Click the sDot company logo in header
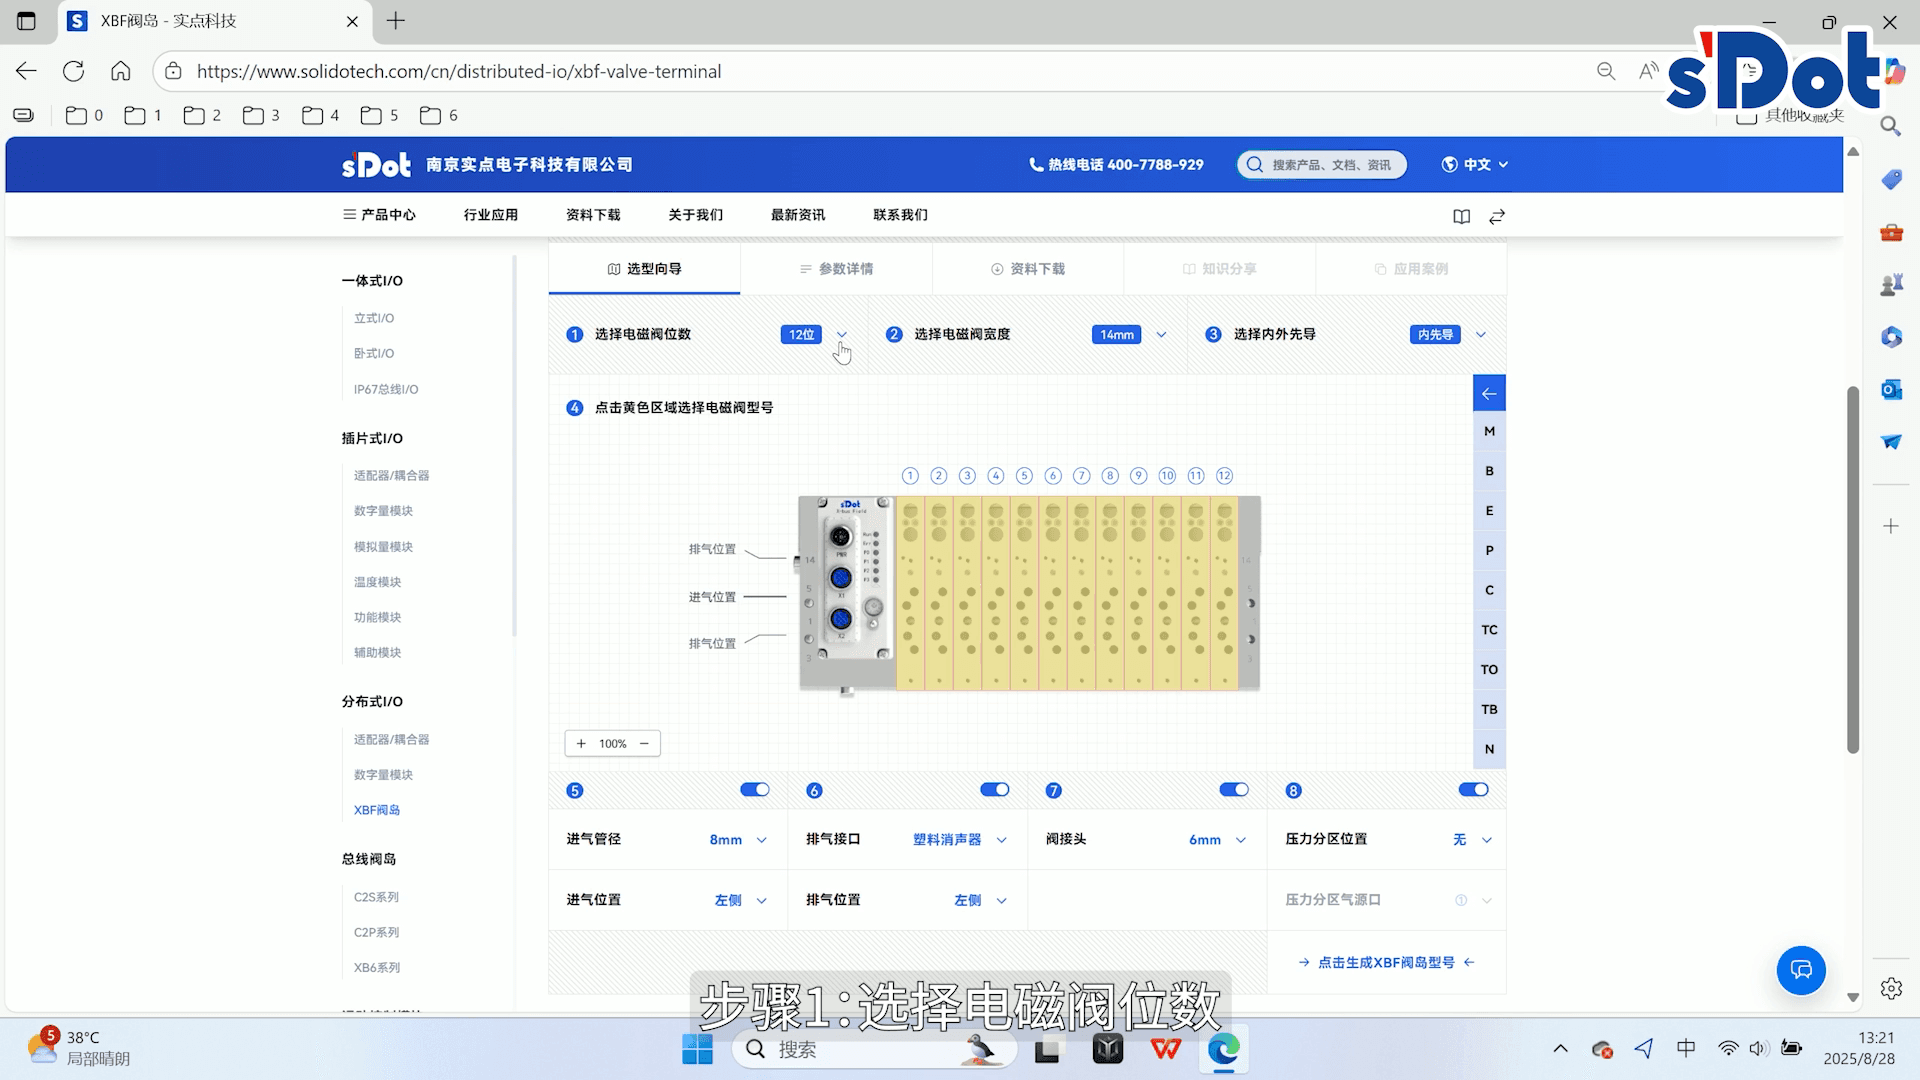This screenshot has width=1920, height=1080. point(376,165)
